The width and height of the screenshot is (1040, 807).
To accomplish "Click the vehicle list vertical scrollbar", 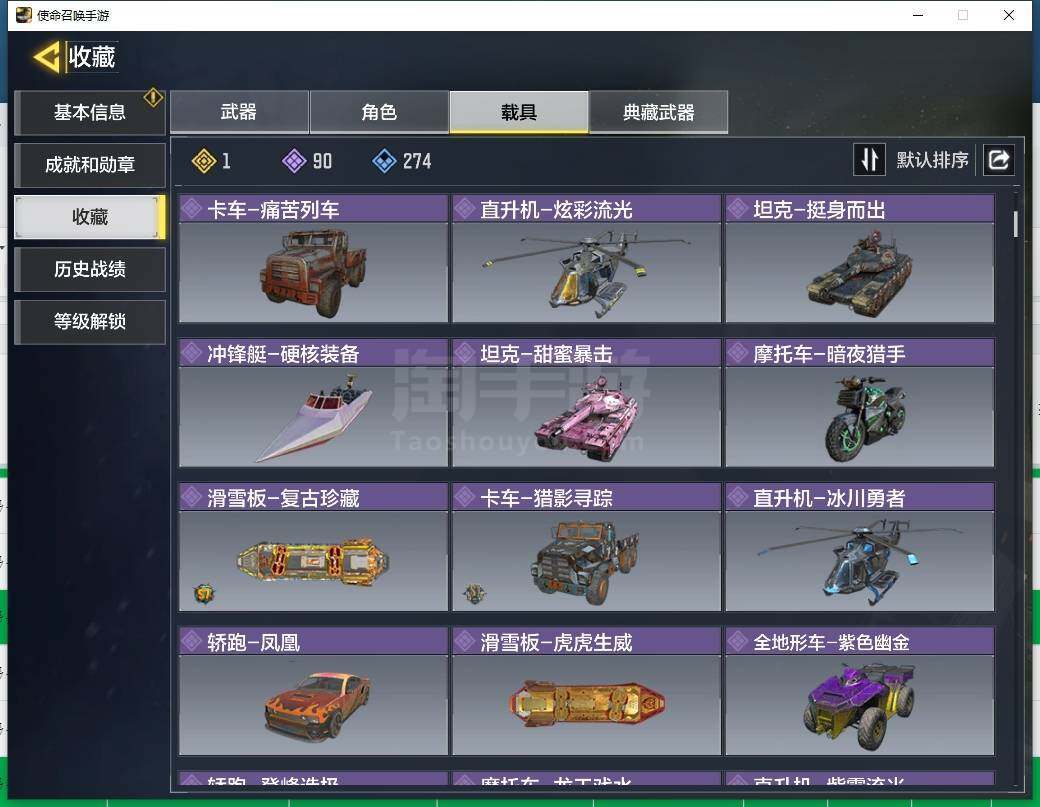I will [x=1015, y=223].
